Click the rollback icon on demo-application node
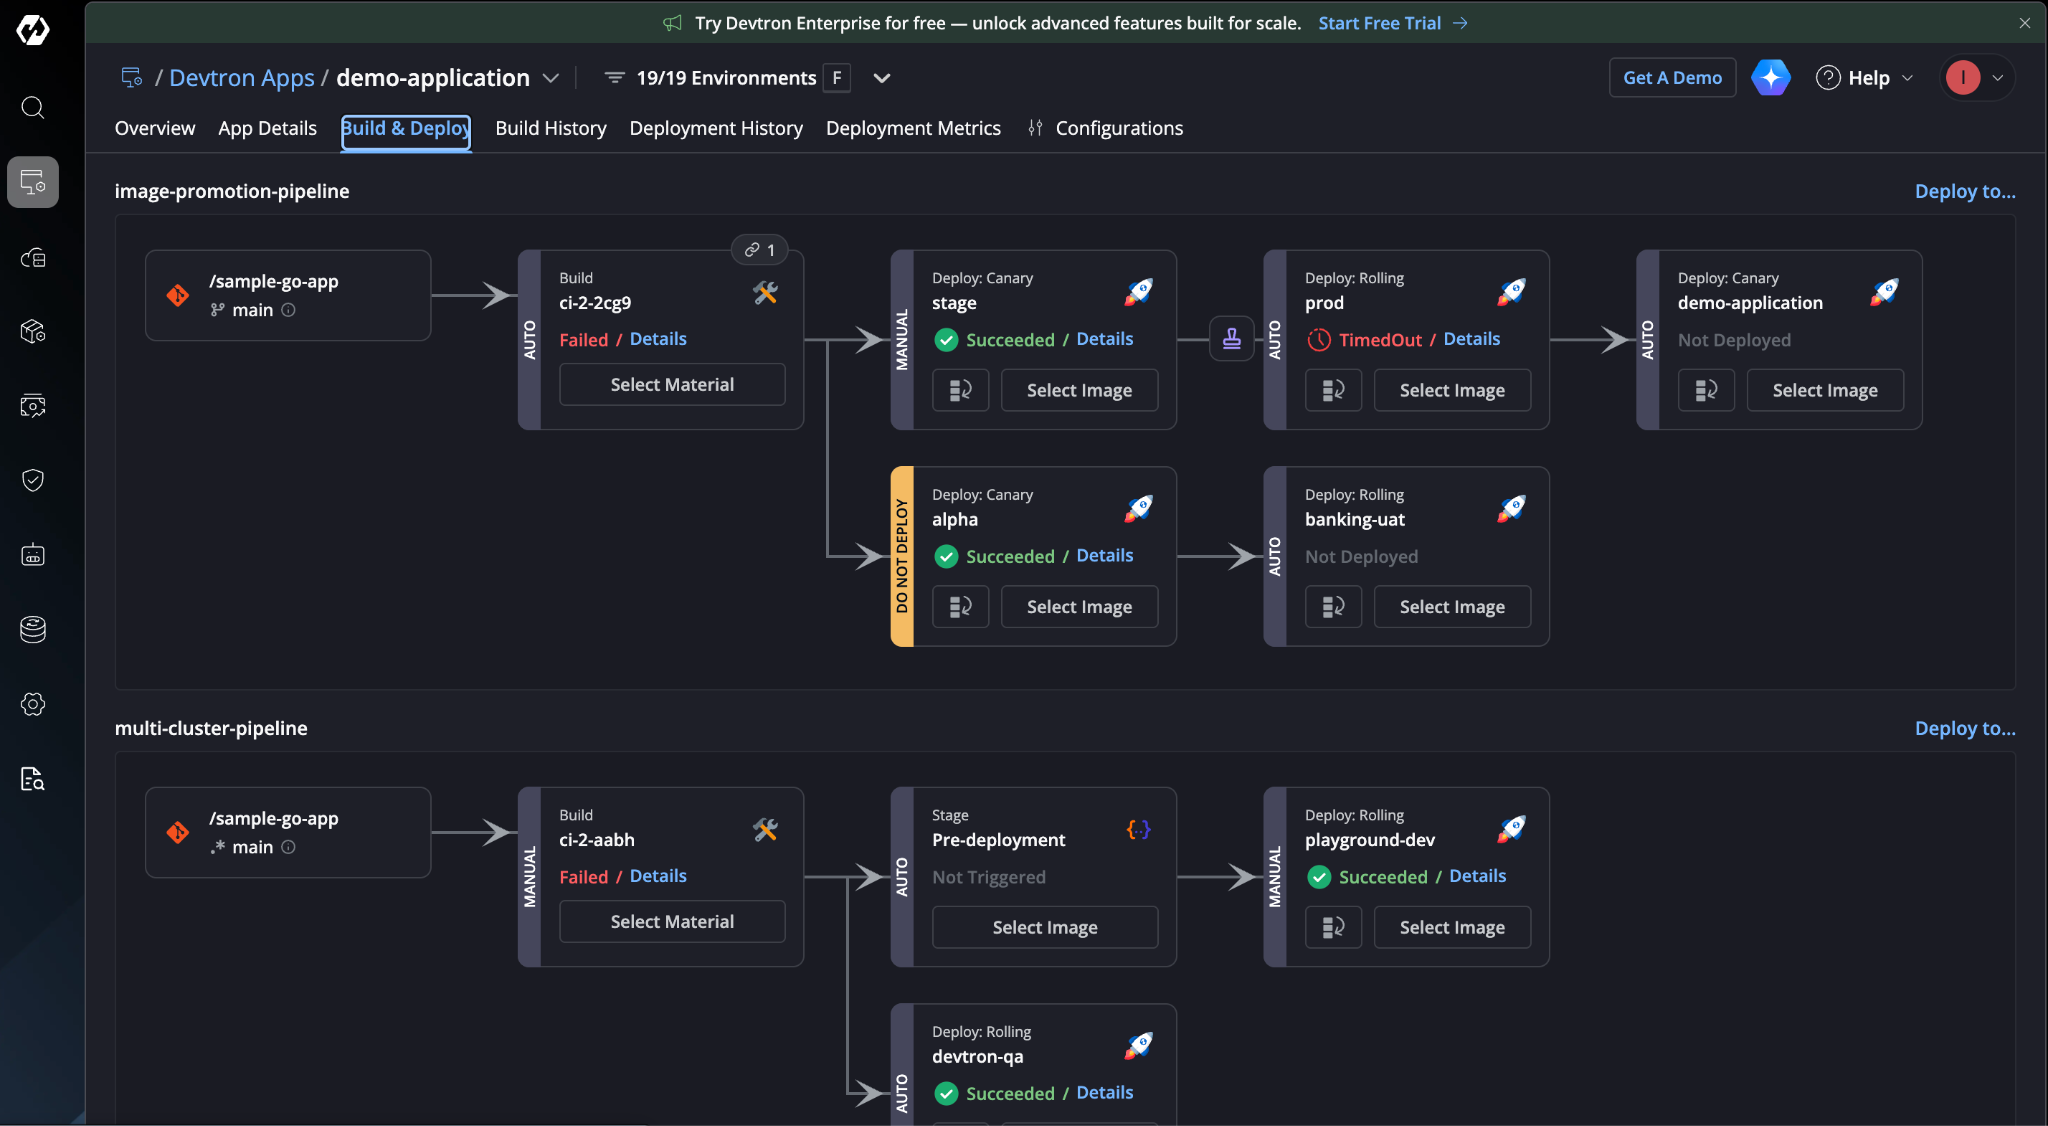The image size is (2048, 1126). pos(1706,390)
